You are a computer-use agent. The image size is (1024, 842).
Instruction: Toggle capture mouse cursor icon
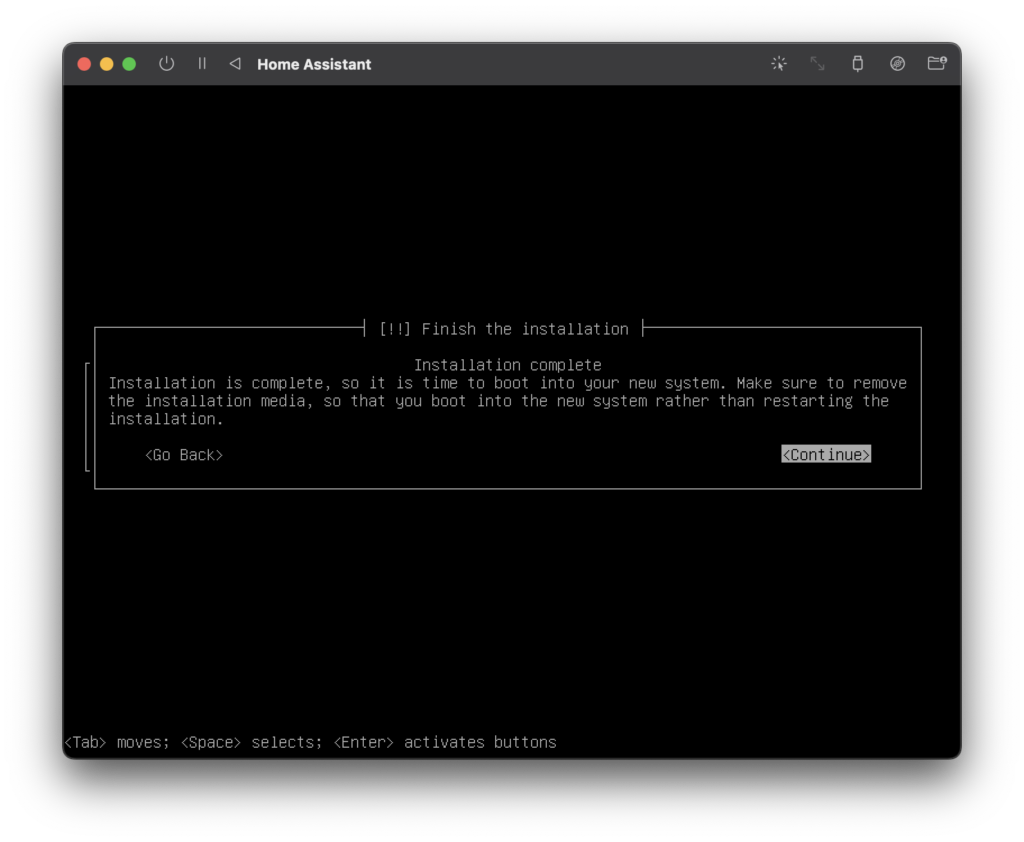[x=778, y=63]
